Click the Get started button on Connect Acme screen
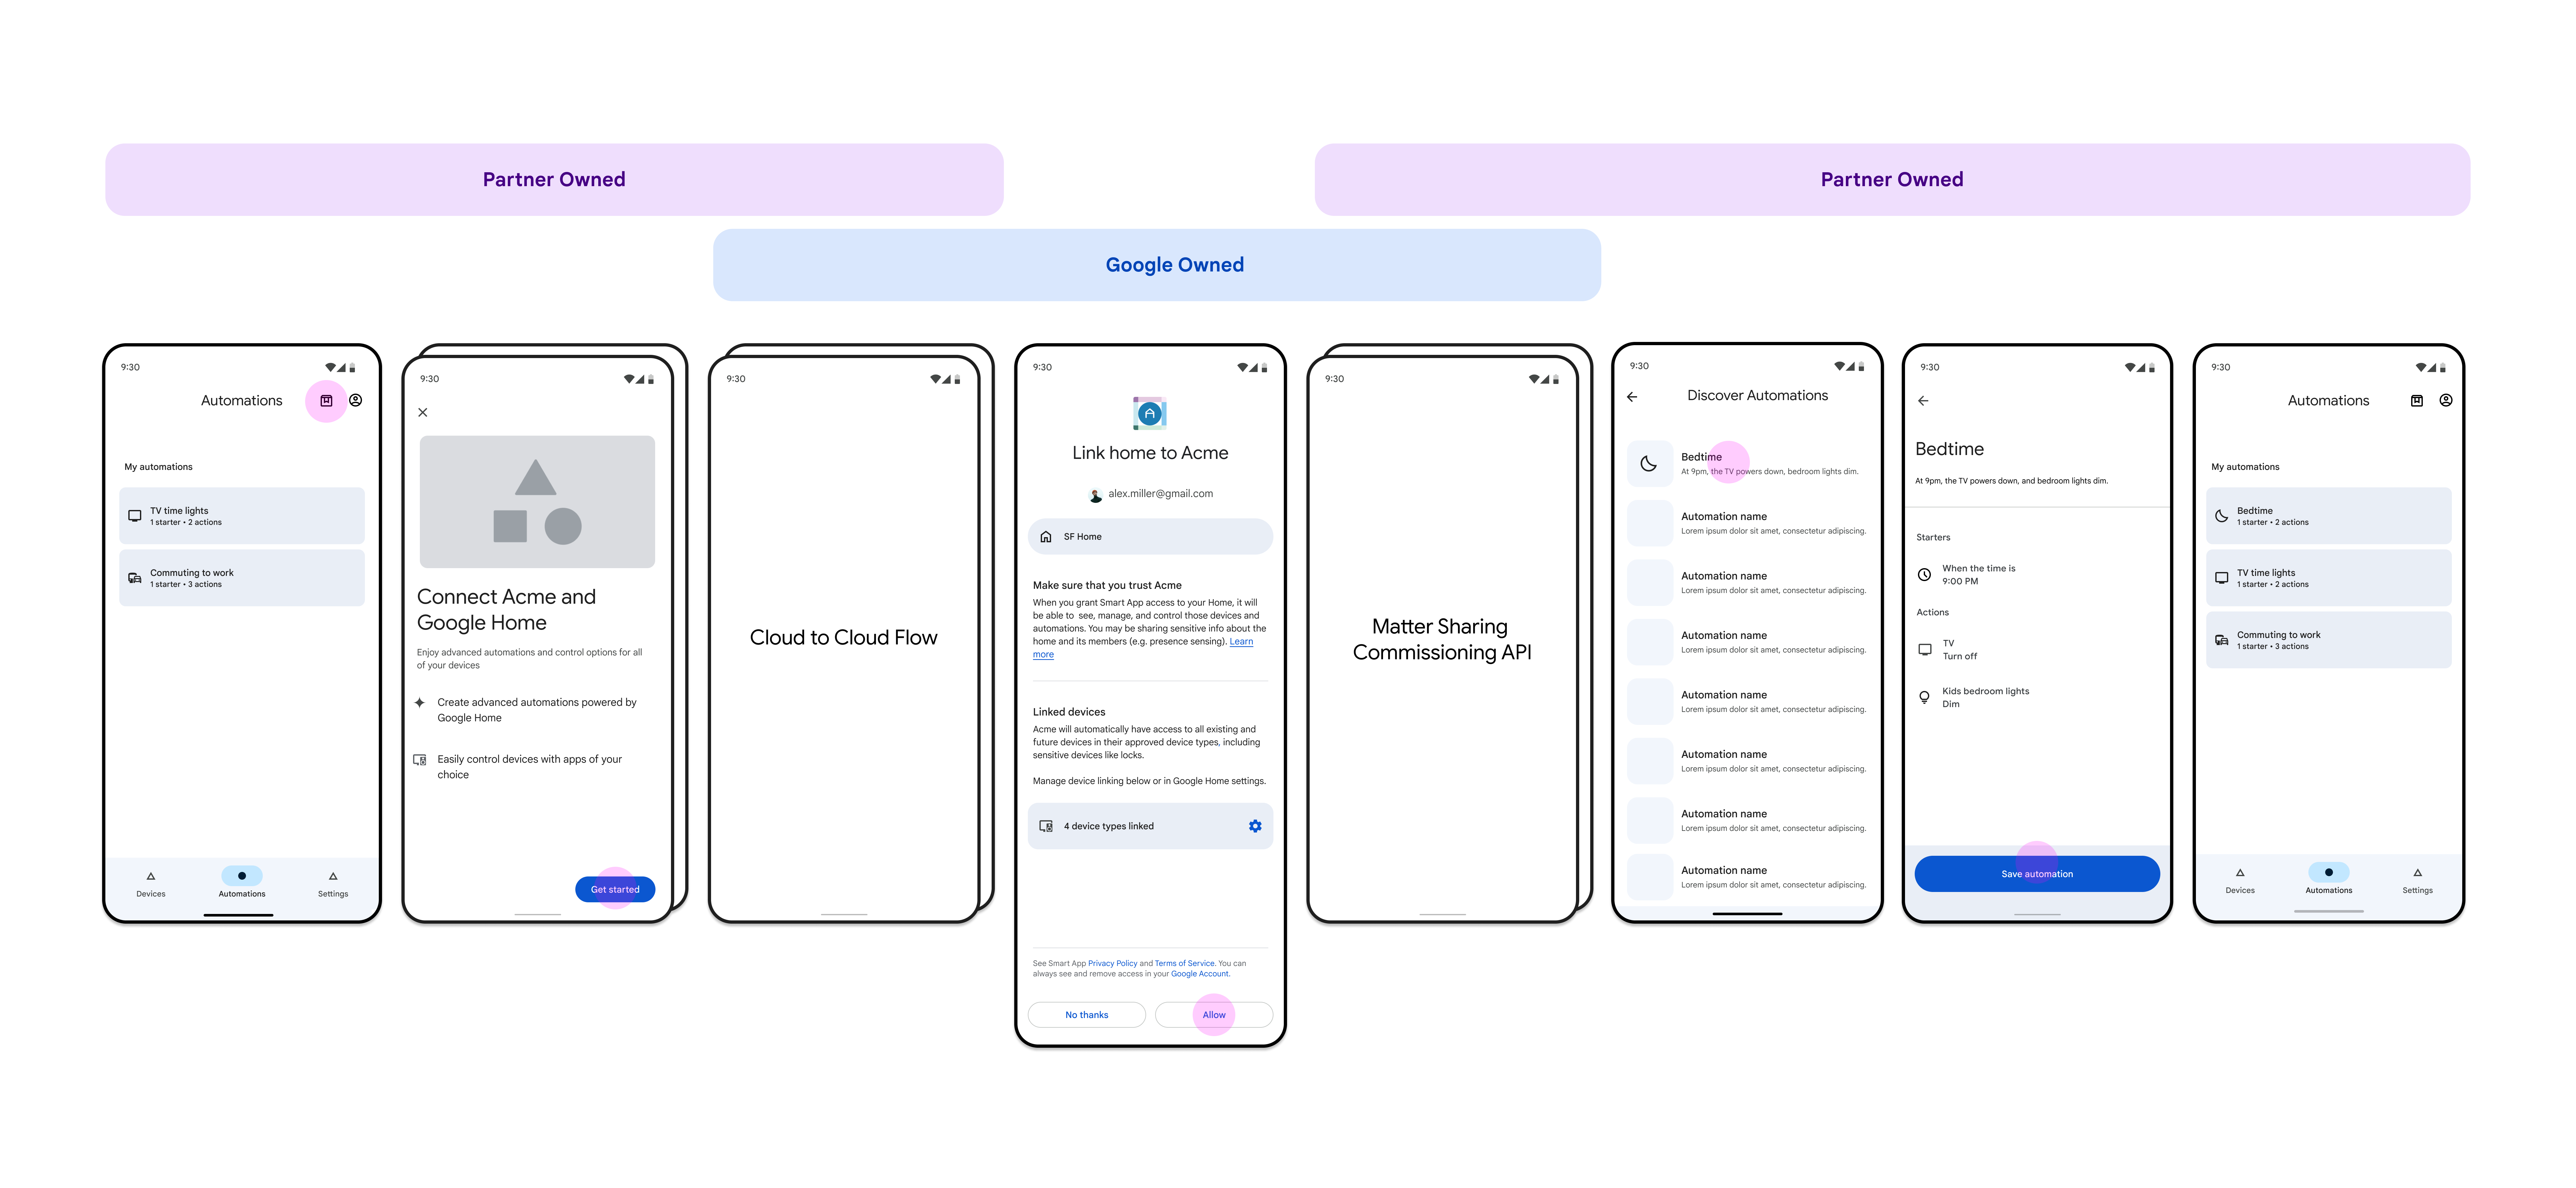Screen dimensions: 2576x1188 (x=614, y=889)
